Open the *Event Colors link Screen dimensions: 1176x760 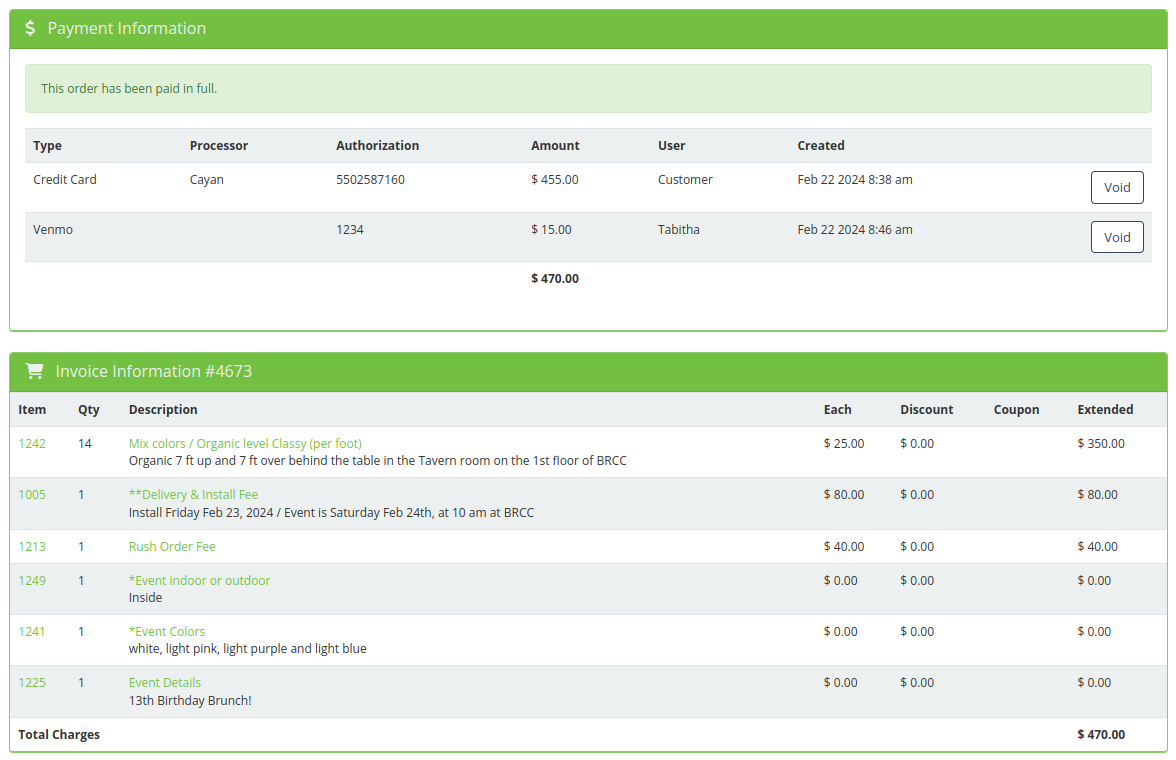point(166,631)
